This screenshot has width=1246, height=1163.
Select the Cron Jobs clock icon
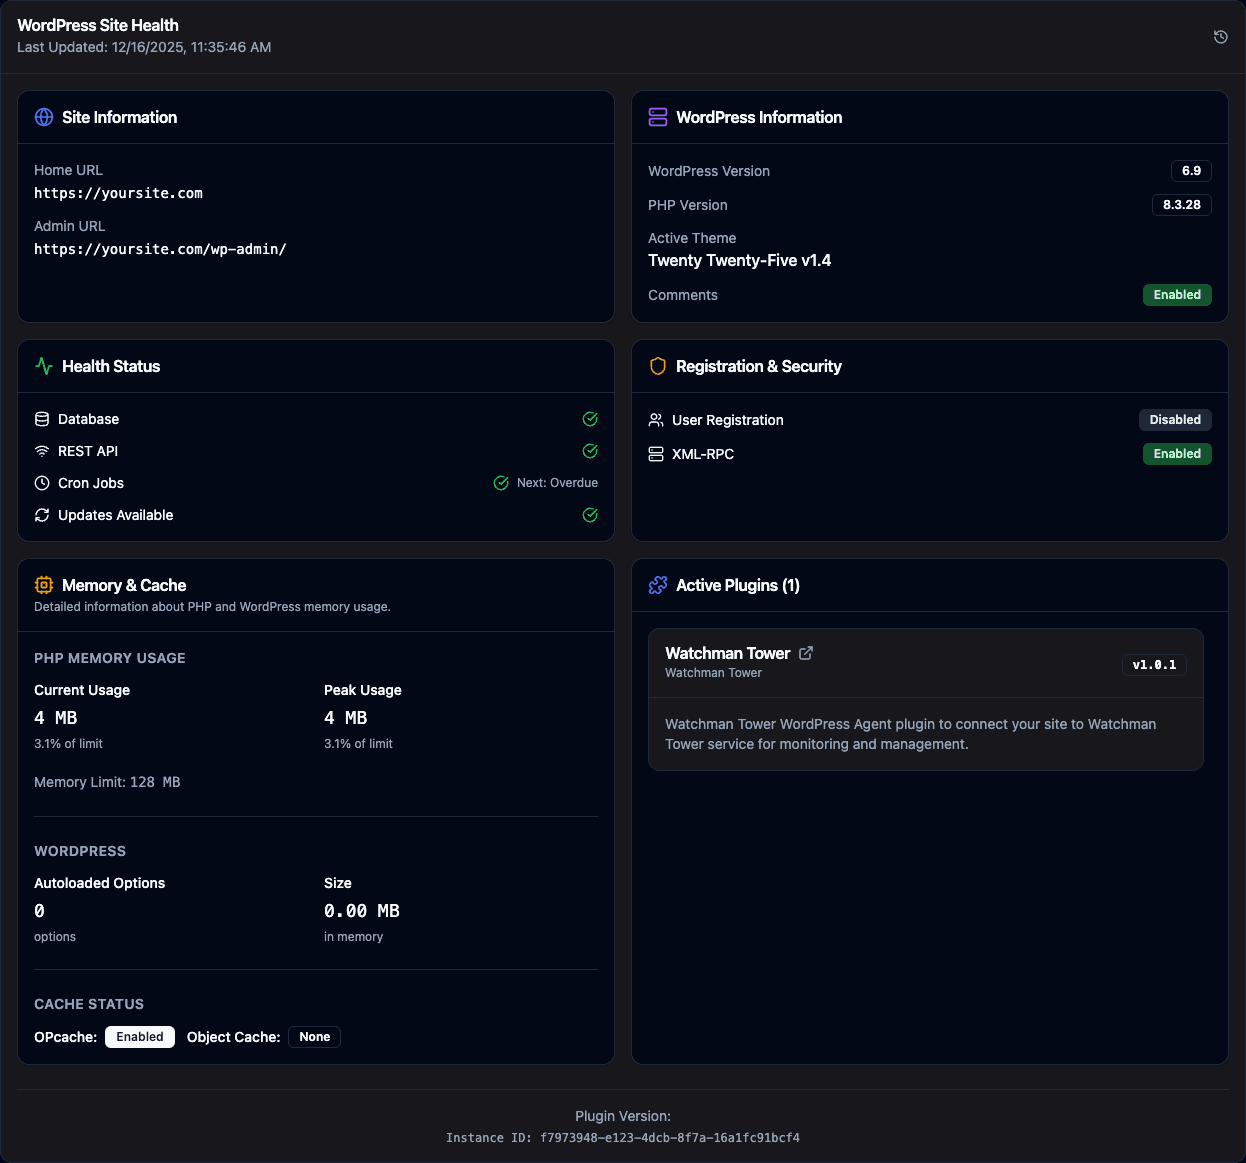click(x=41, y=483)
